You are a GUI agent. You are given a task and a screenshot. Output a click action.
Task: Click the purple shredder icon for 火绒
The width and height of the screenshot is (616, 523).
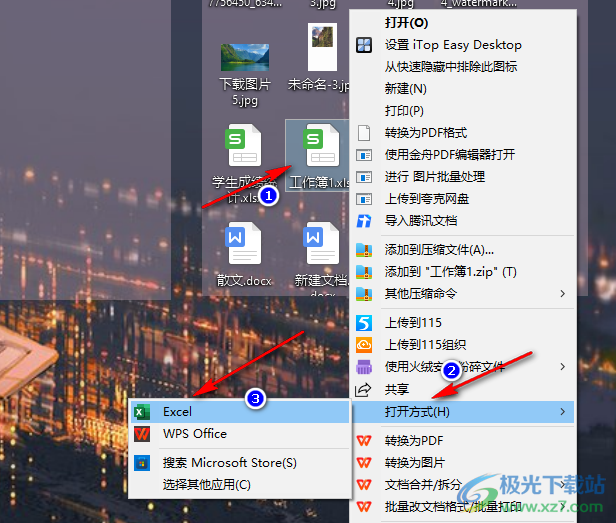coord(364,367)
